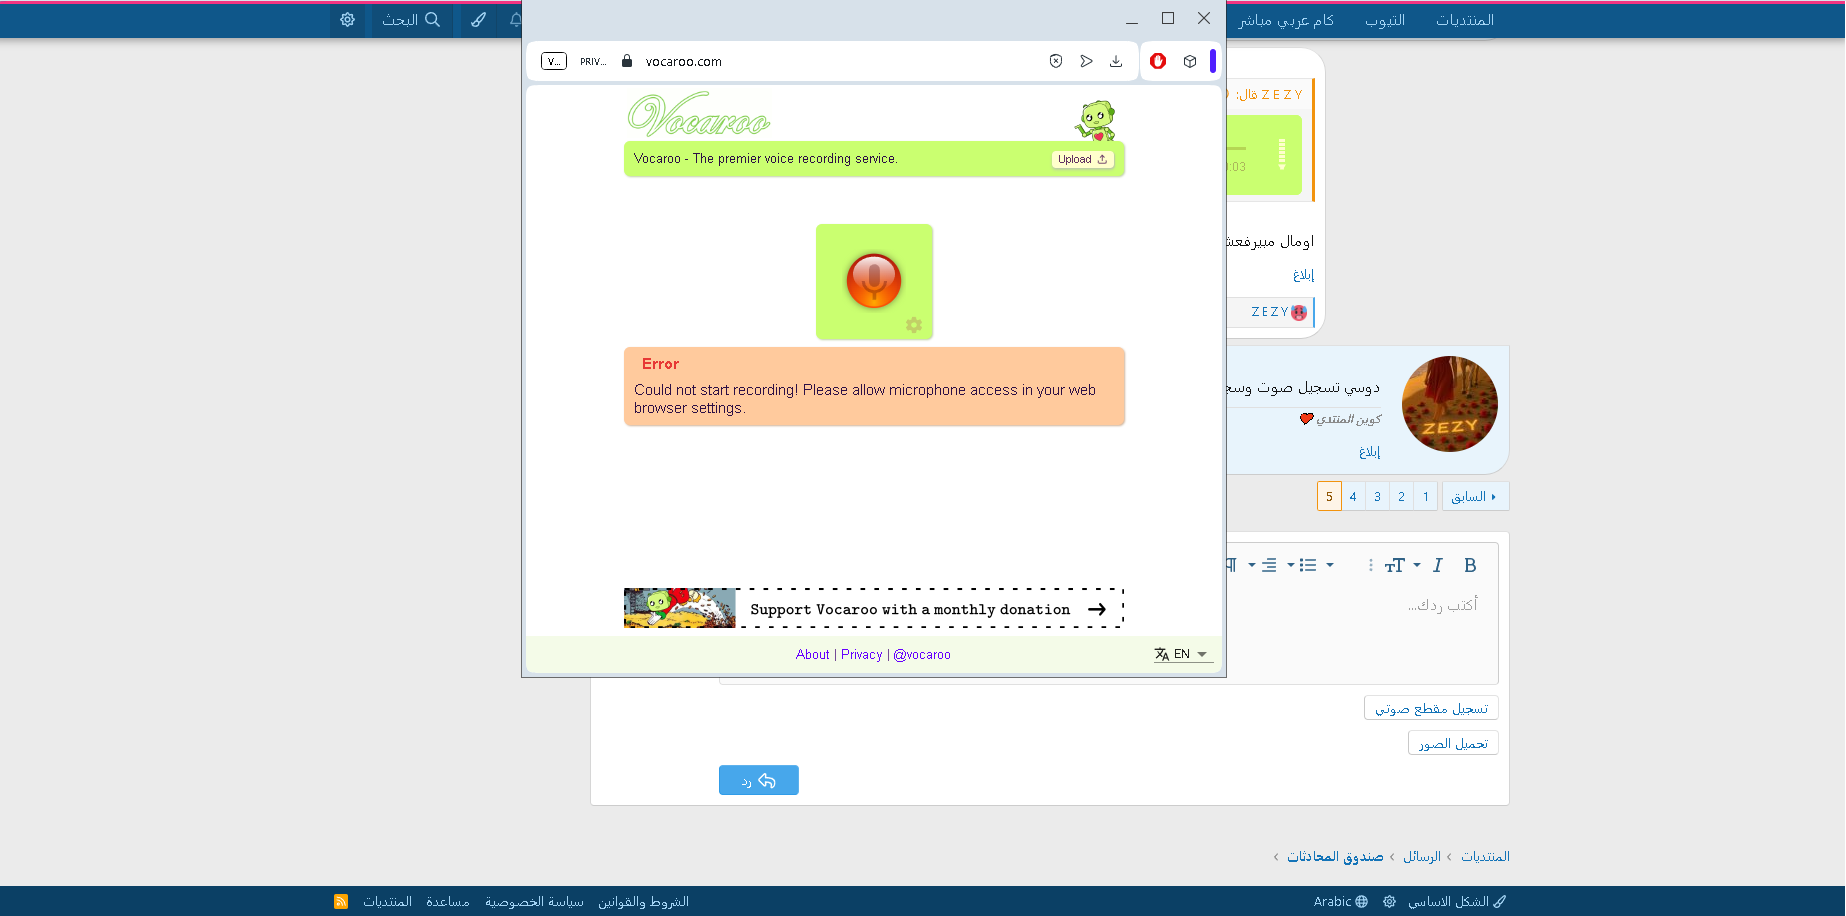The image size is (1846, 916).
Task: Open the Privacy link in Vocaroo footer
Action: pyautogui.click(x=861, y=655)
